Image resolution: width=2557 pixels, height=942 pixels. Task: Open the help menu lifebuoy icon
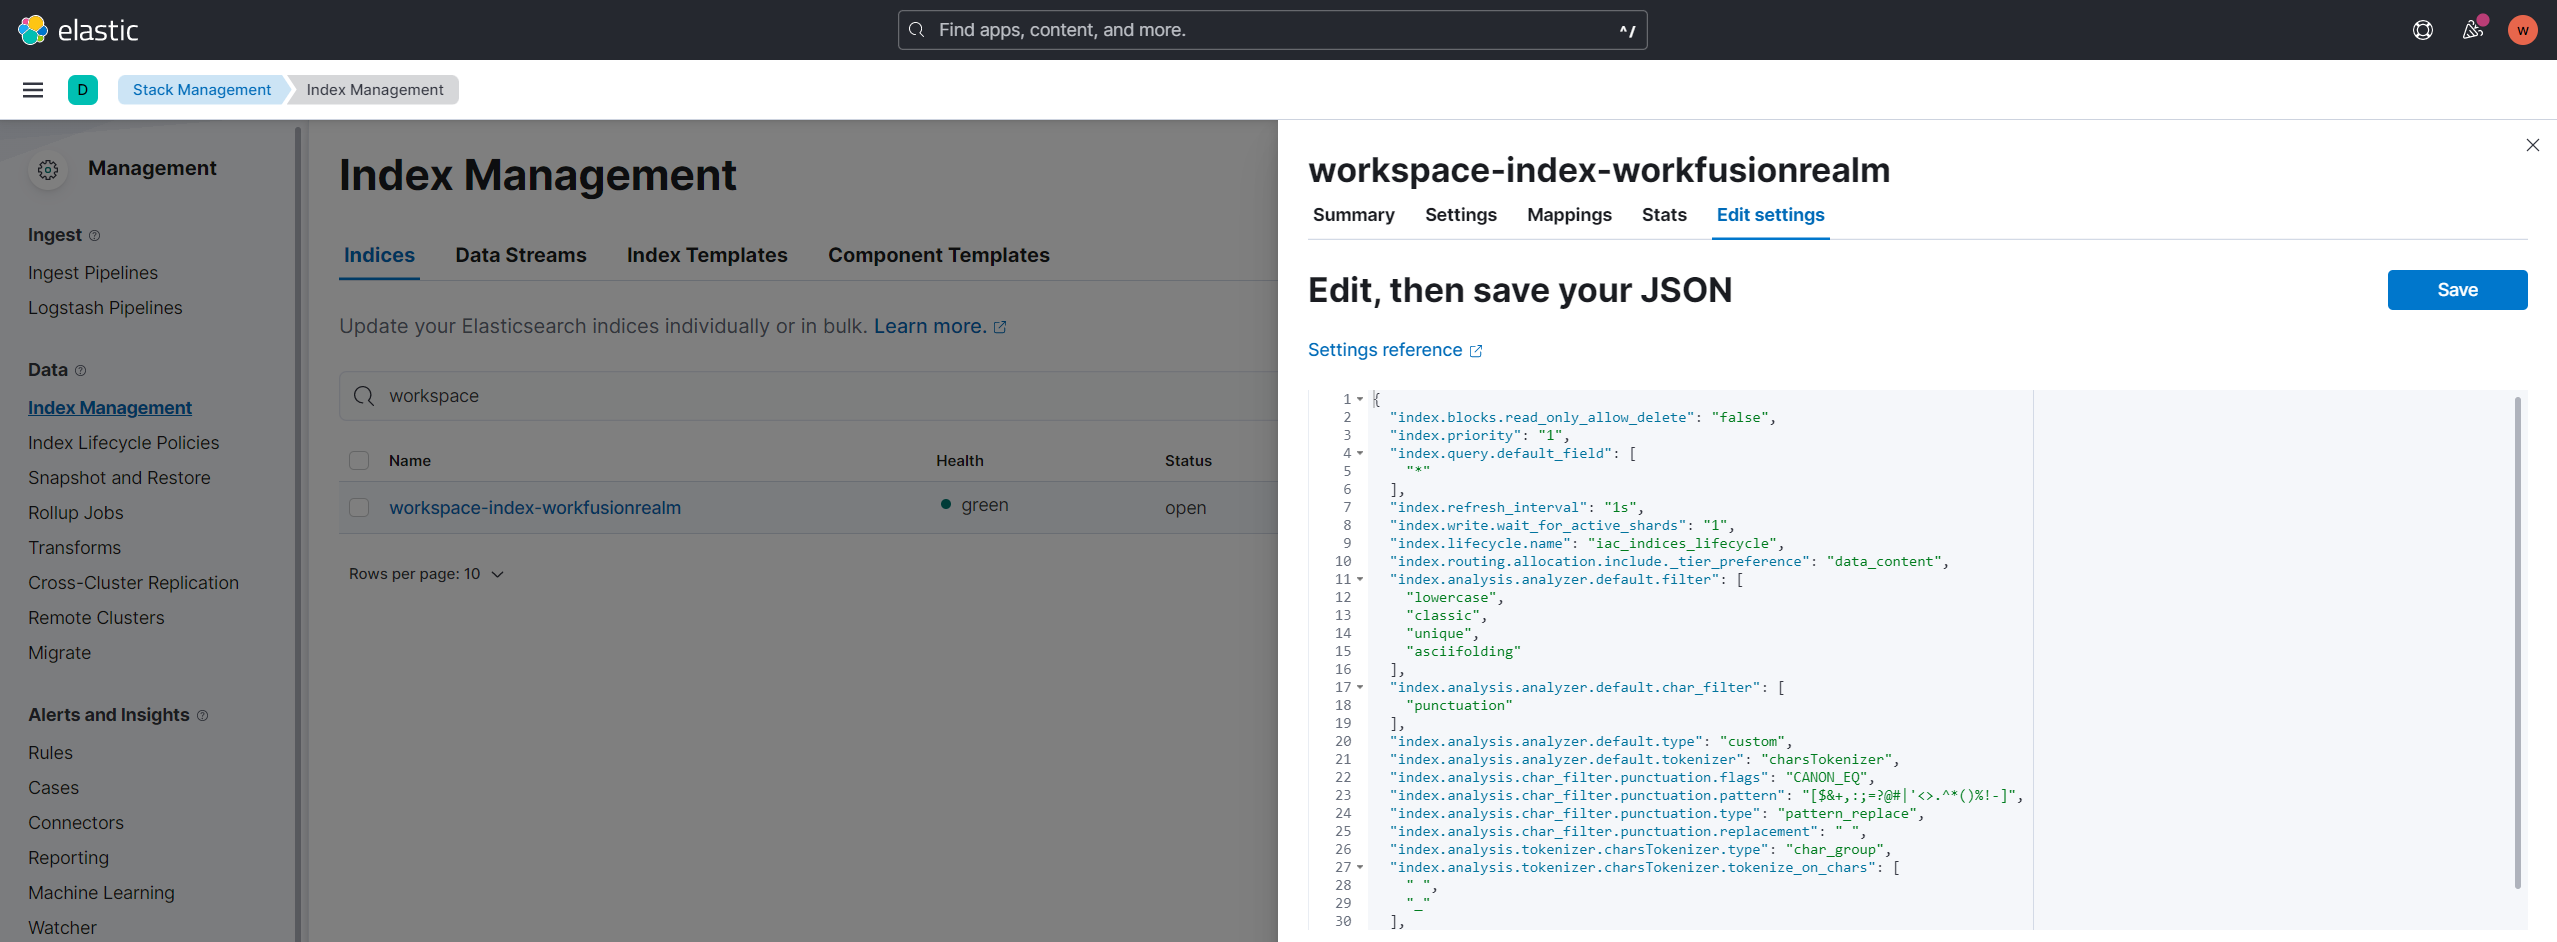click(2422, 30)
